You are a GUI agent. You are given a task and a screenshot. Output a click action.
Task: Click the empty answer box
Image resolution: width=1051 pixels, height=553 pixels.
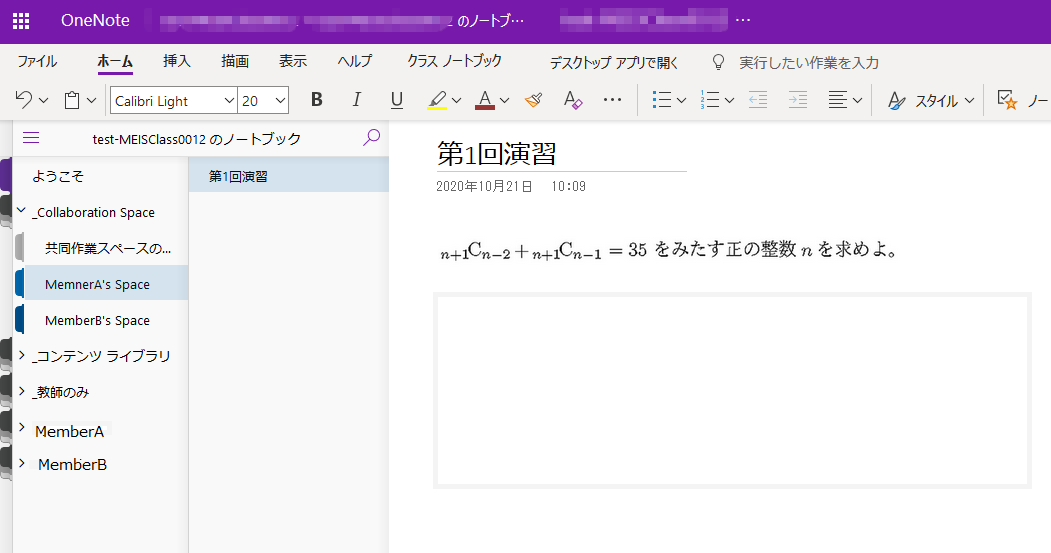[x=732, y=390]
